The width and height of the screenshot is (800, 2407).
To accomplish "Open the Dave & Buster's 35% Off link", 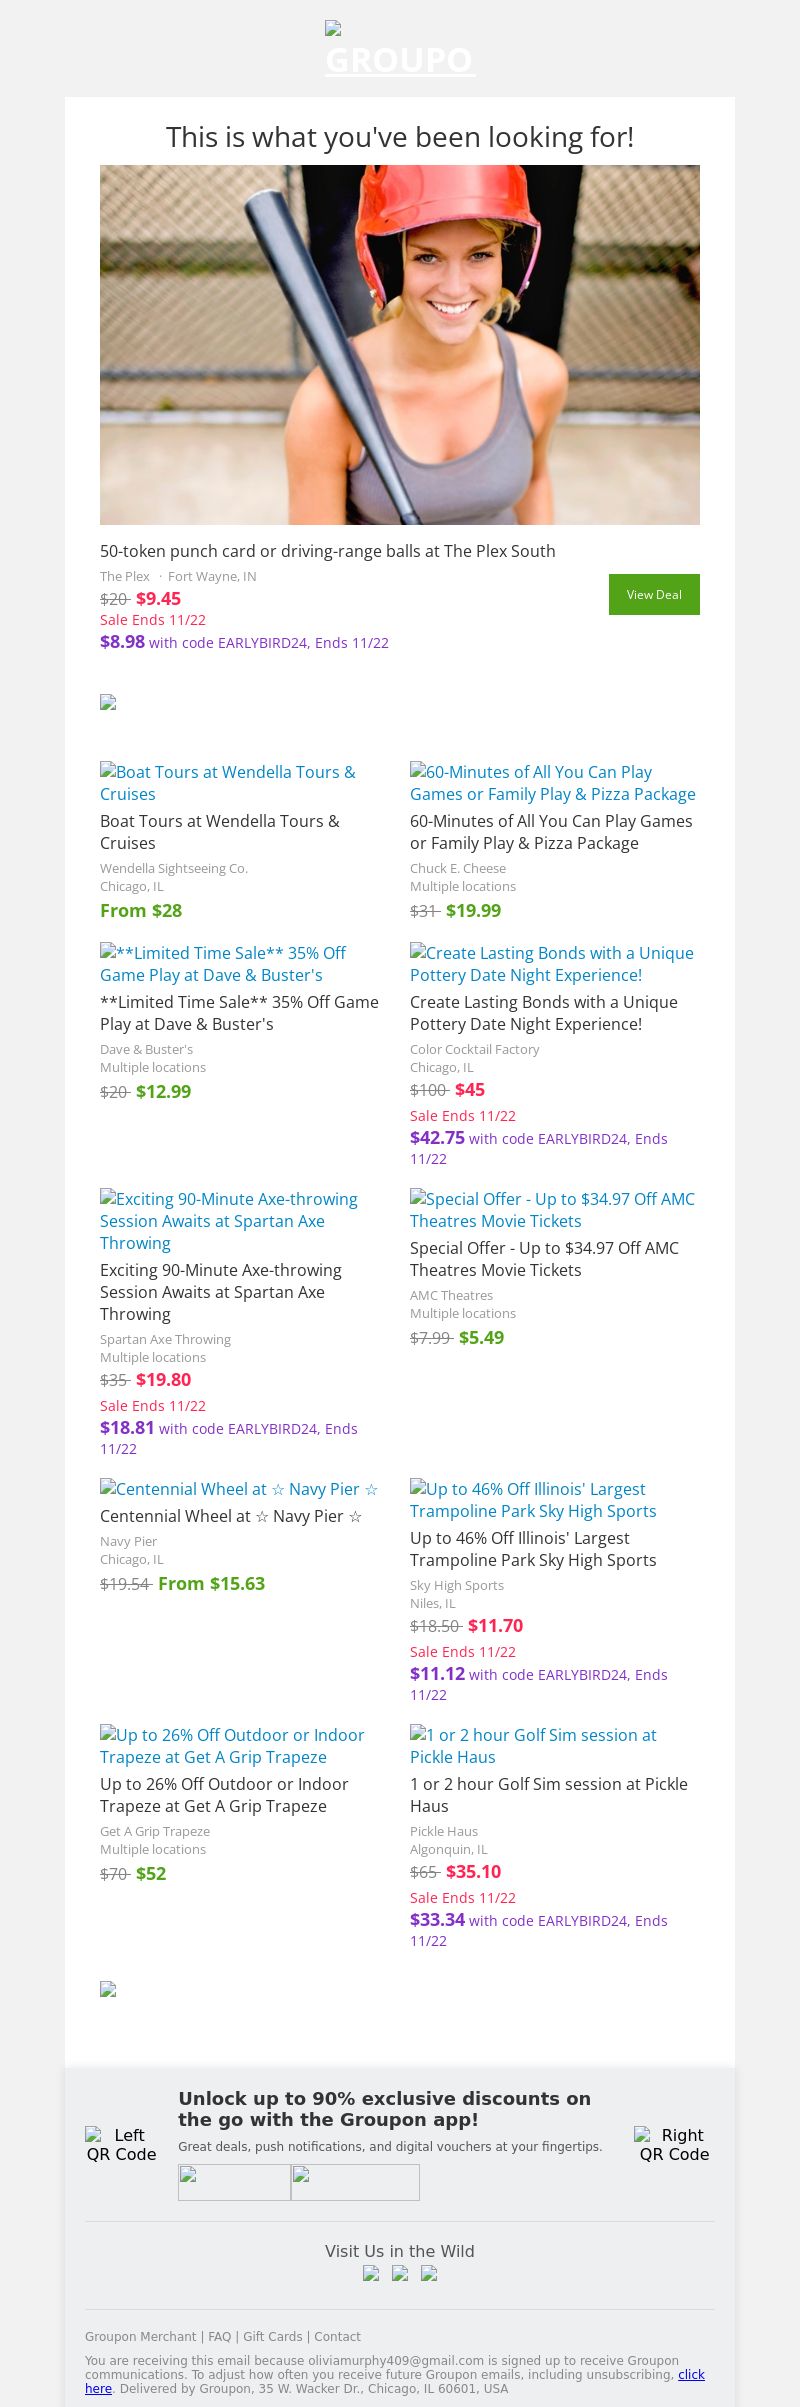I will [223, 964].
